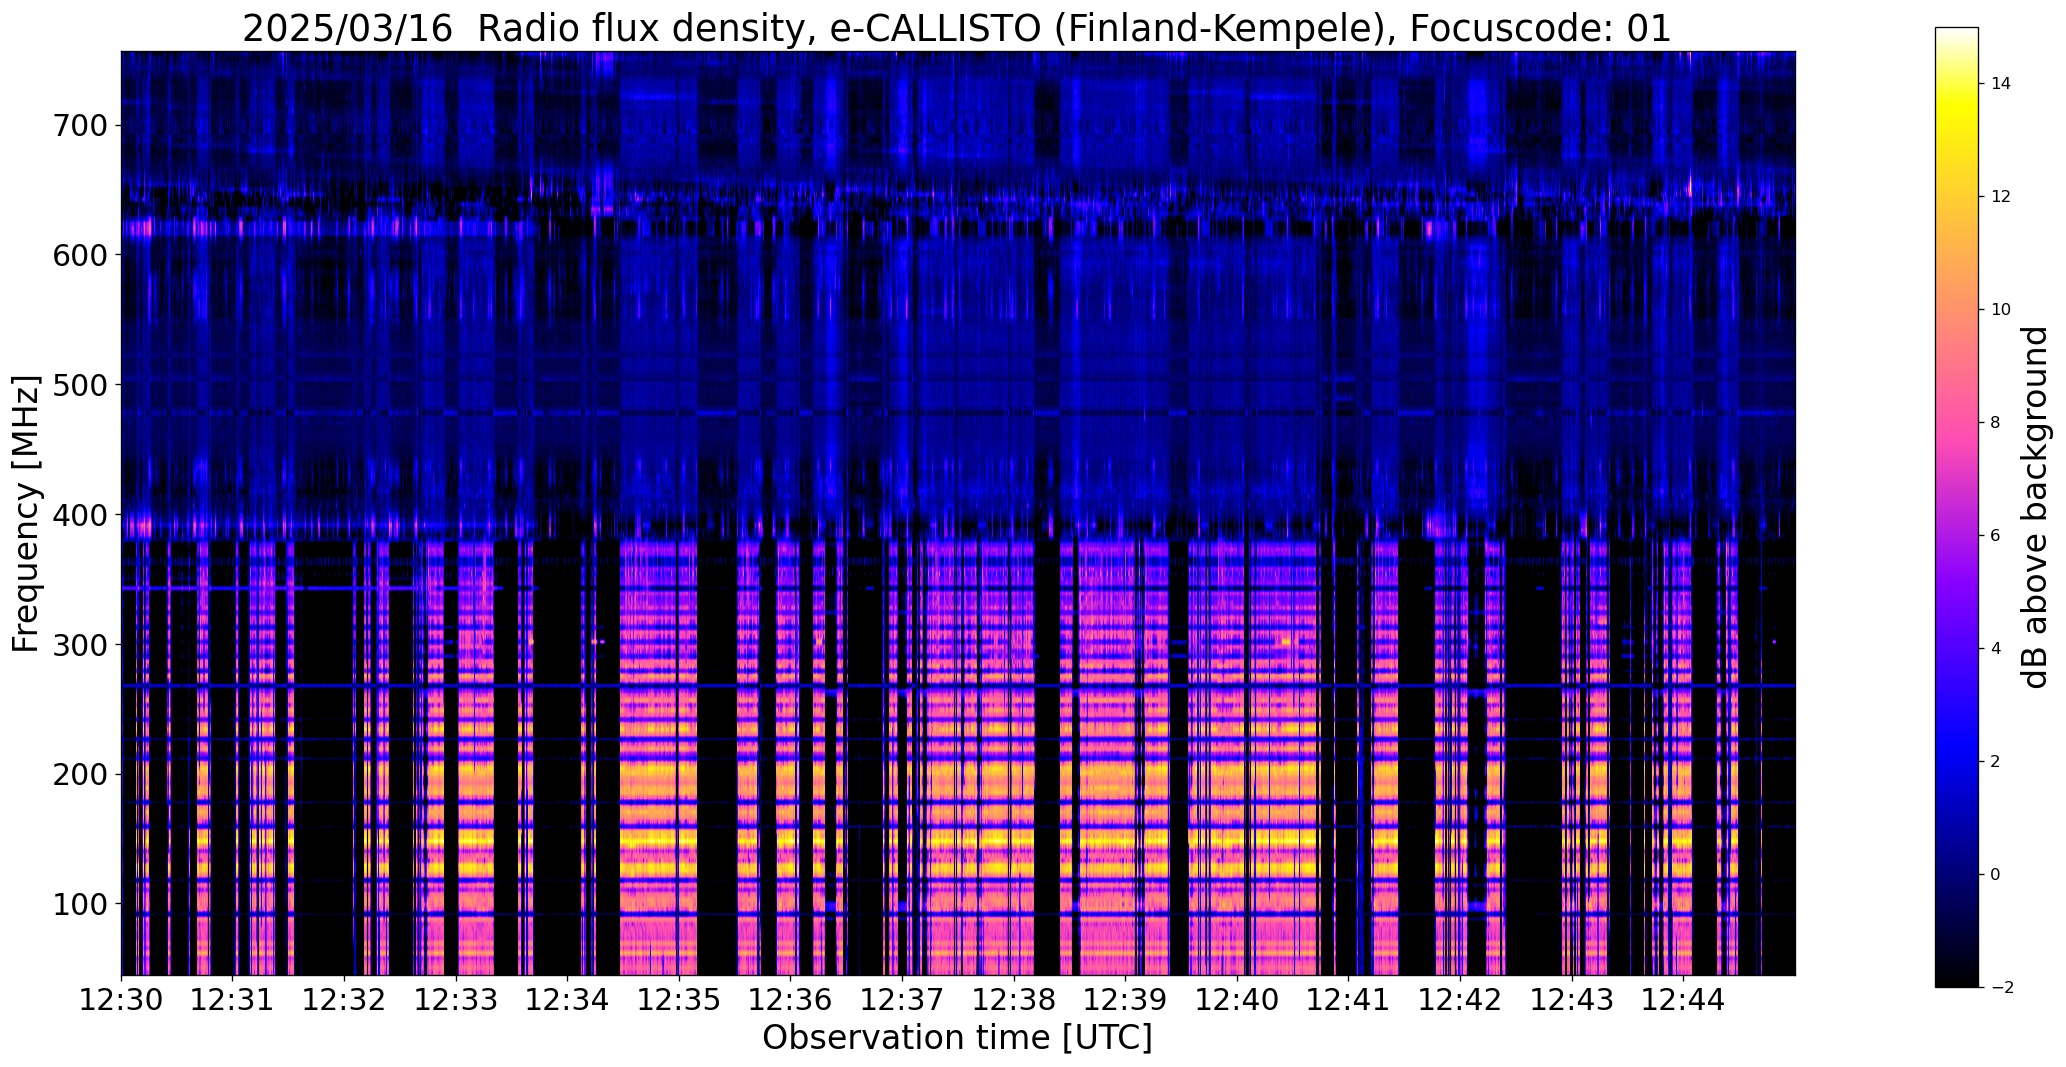
Task: Click the colorbar tick label 4
Action: pyautogui.click(x=1996, y=649)
